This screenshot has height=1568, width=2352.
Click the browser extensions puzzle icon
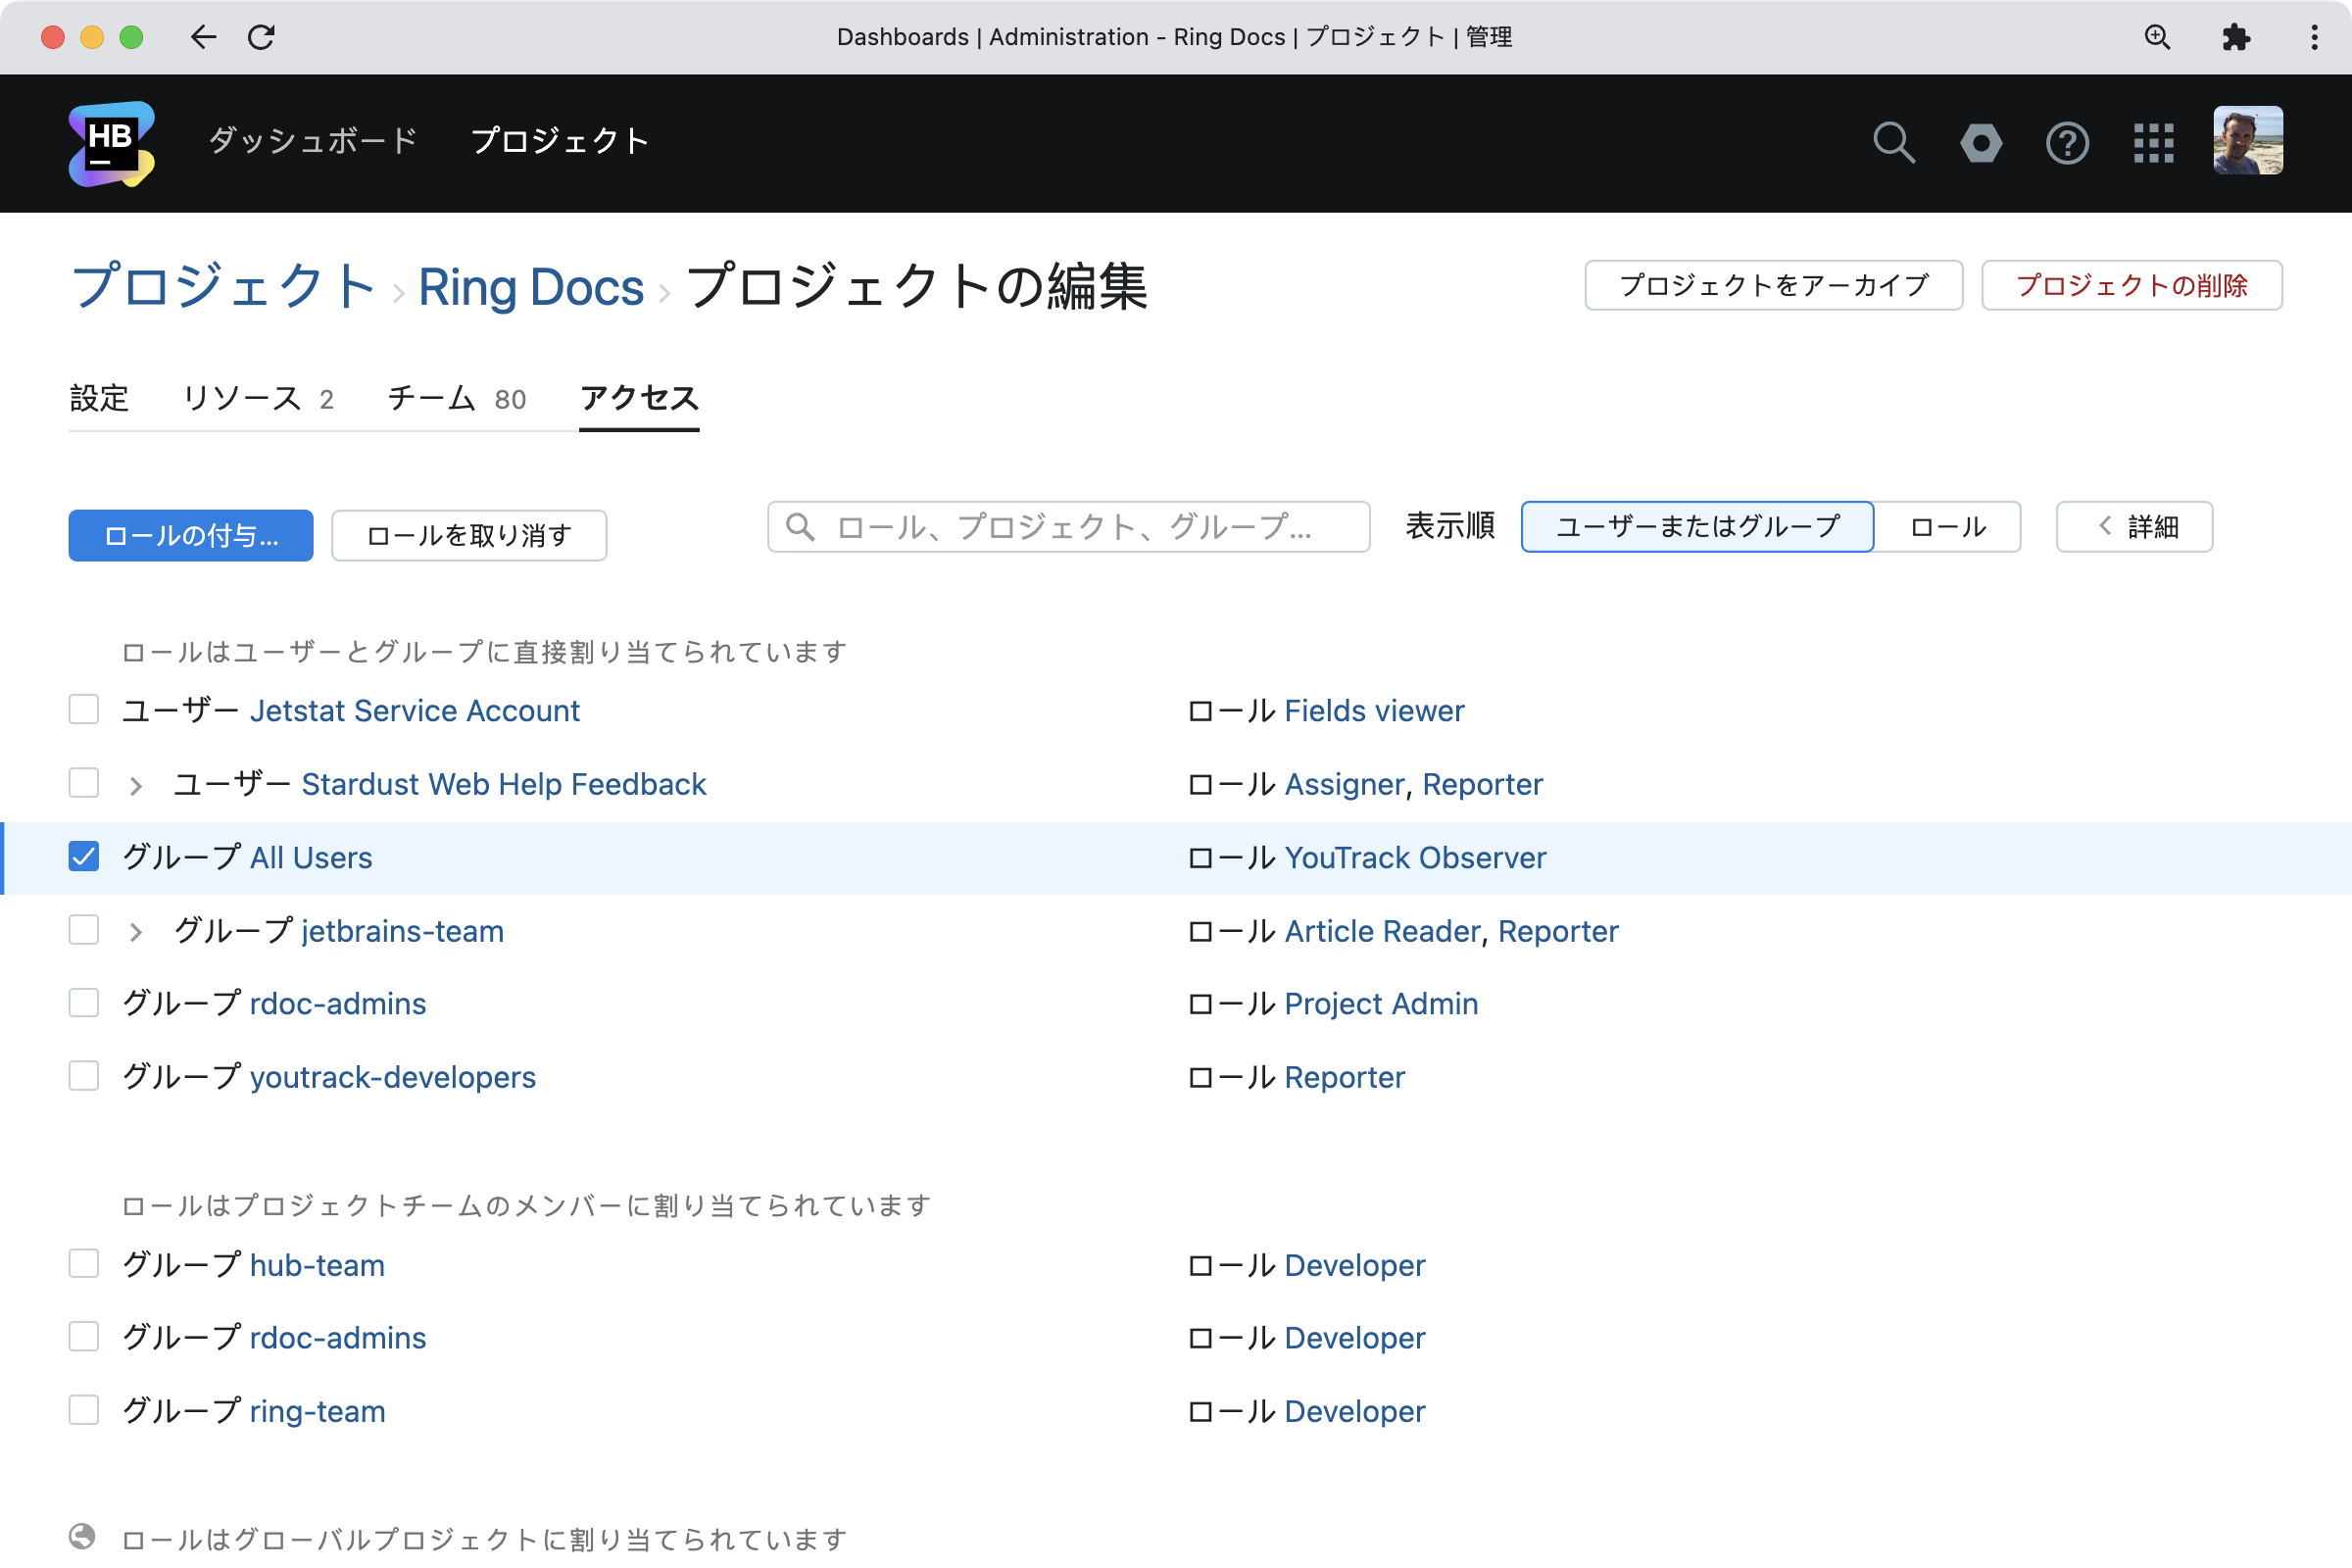click(2236, 37)
